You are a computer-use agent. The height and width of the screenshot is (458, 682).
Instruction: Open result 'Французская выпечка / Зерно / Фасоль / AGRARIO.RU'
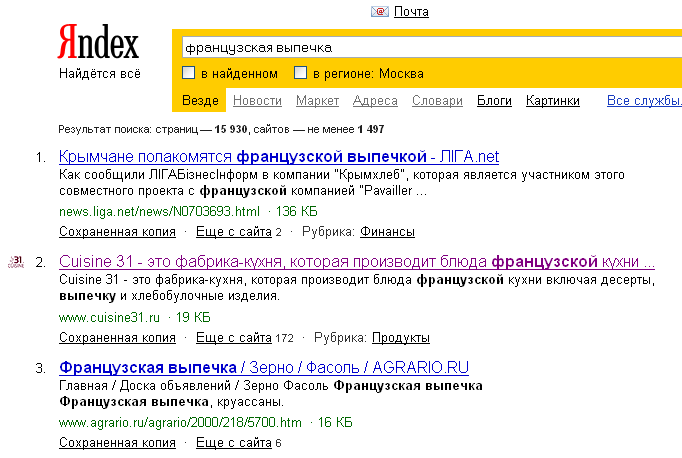(264, 368)
